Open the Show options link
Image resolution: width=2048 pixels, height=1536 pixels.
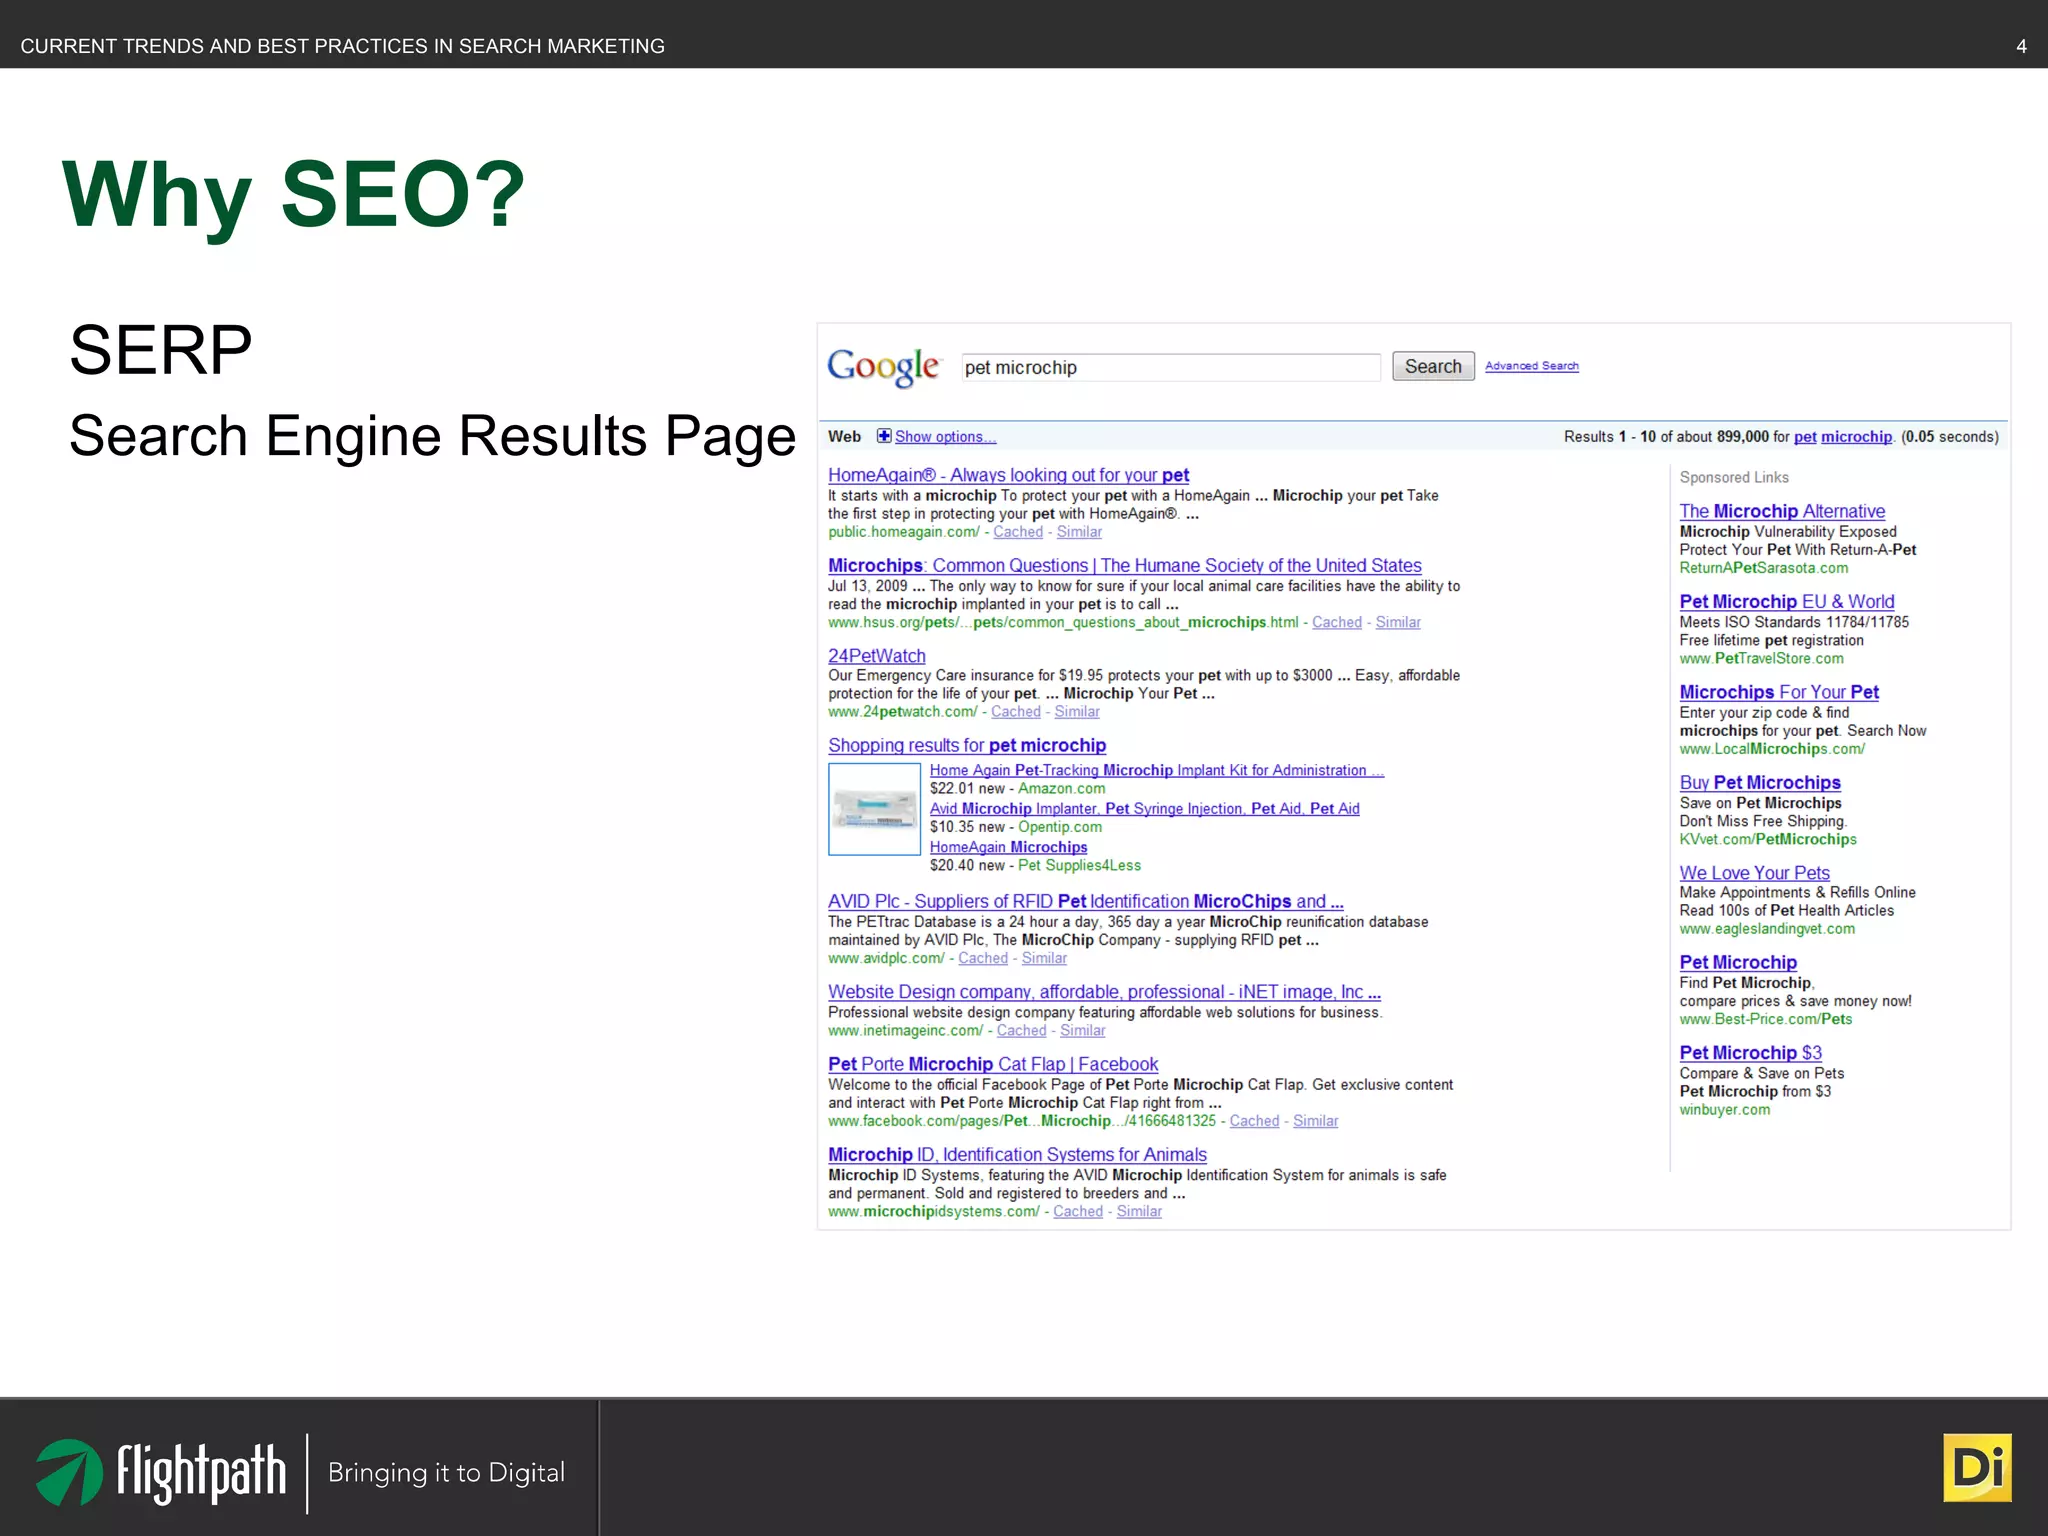point(945,437)
